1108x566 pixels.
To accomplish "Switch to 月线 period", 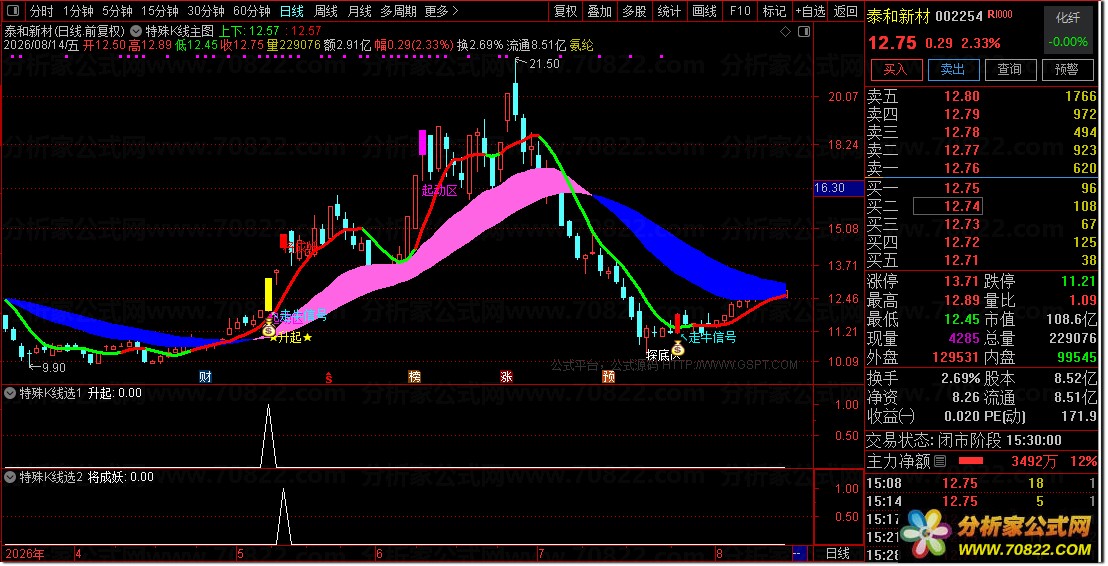I will tap(360, 11).
